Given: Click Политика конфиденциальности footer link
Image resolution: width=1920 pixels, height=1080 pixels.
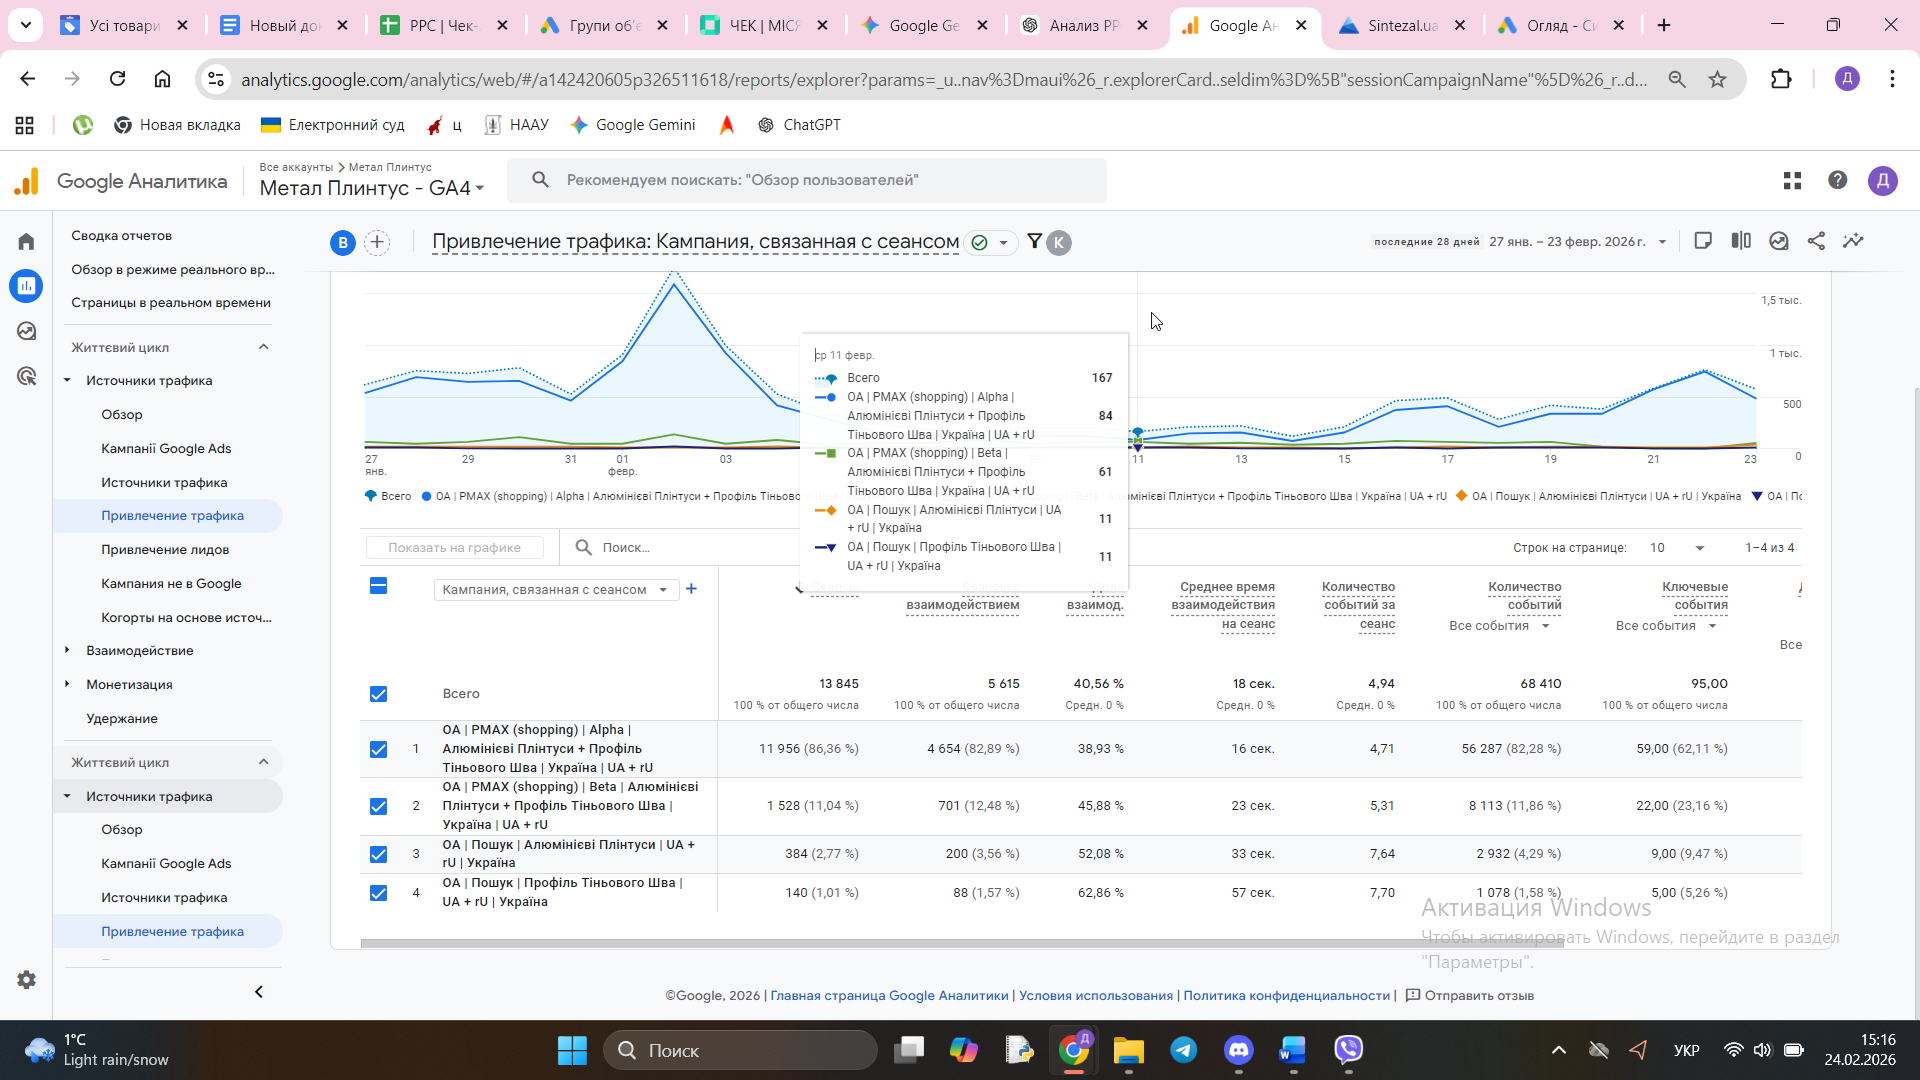Looking at the screenshot, I should [1286, 996].
